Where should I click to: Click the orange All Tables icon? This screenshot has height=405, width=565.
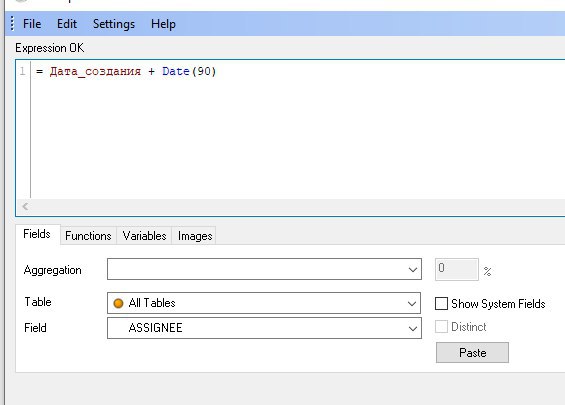point(118,303)
